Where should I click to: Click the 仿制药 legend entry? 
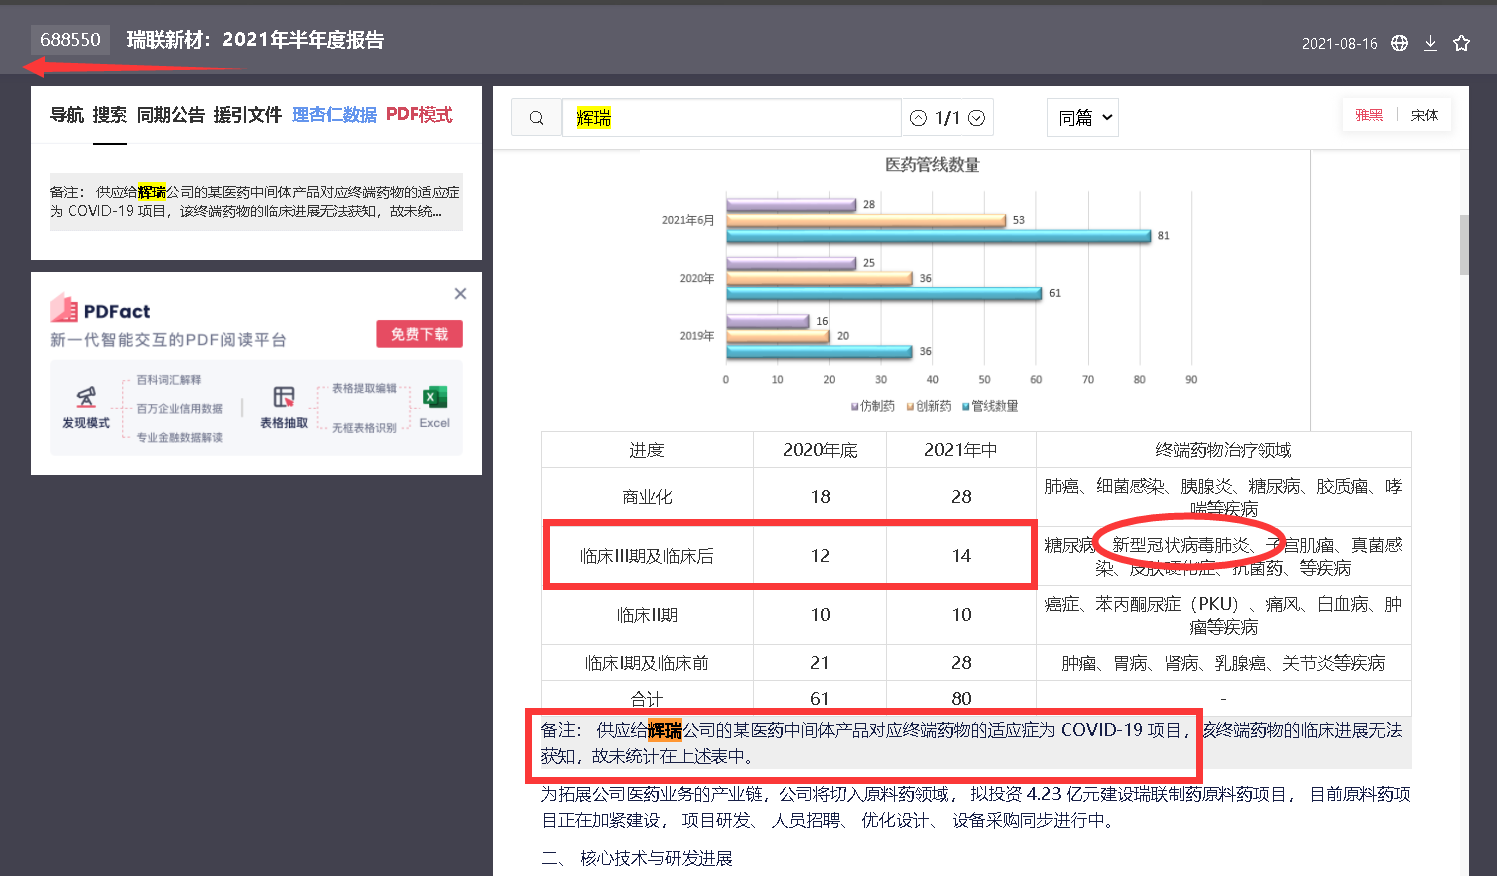(x=872, y=406)
